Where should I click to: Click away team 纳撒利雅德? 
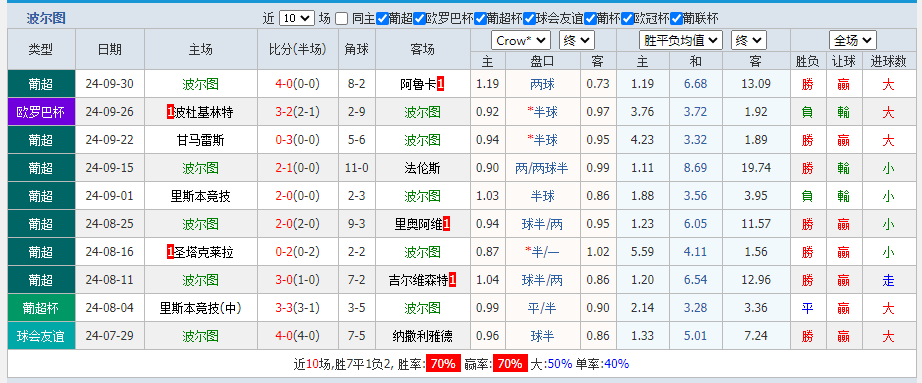422,337
